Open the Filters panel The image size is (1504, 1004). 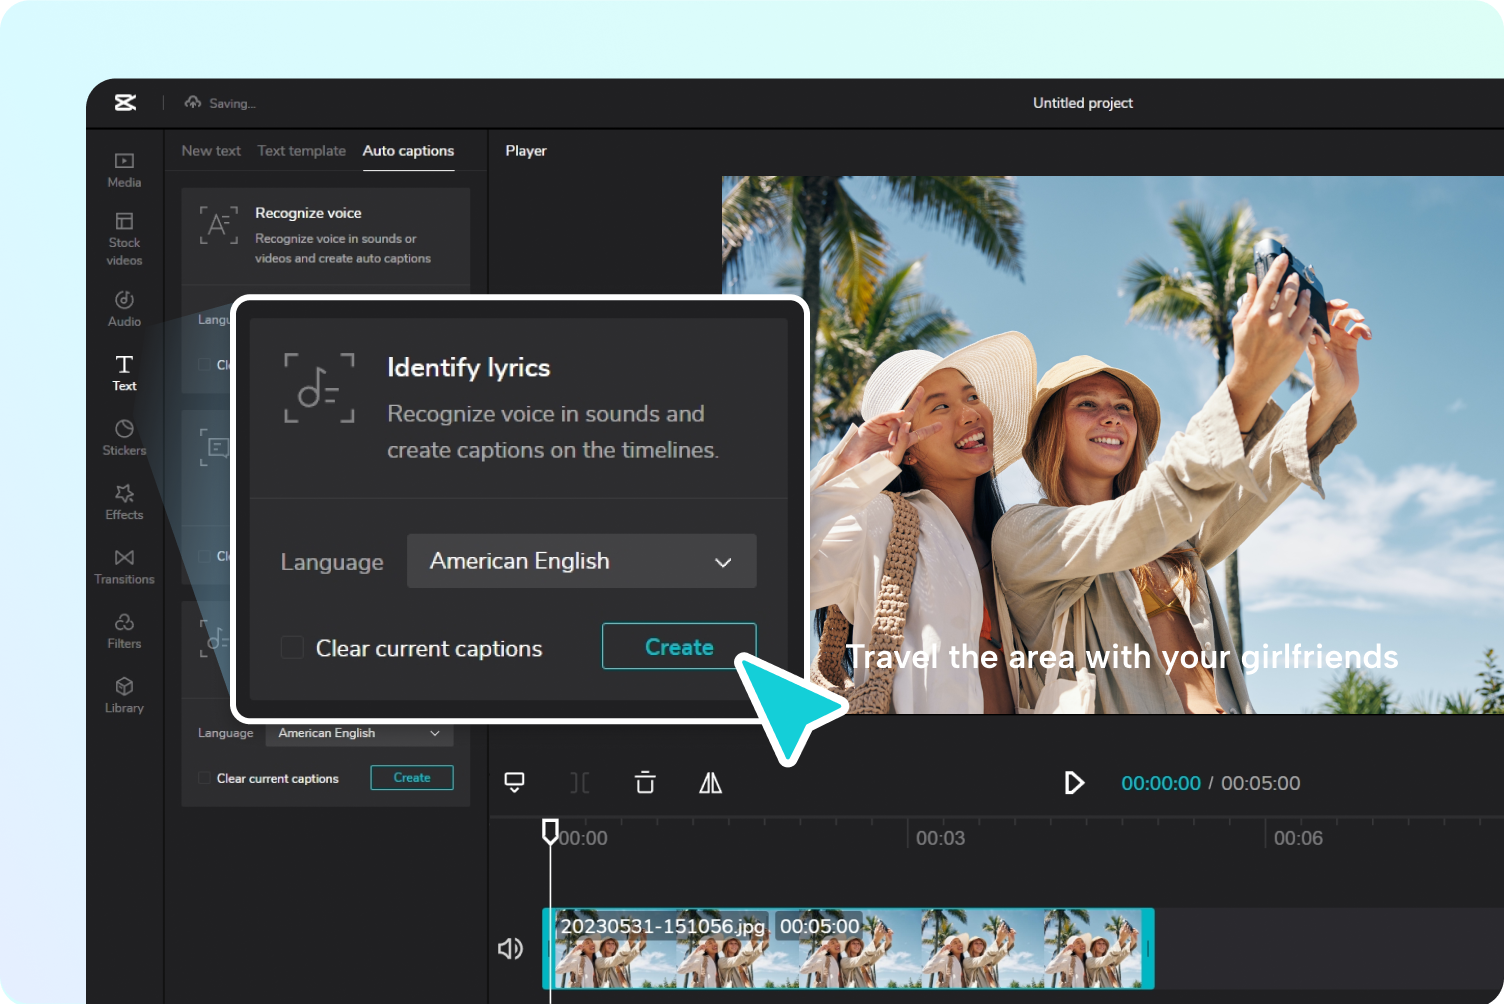[x=124, y=631]
